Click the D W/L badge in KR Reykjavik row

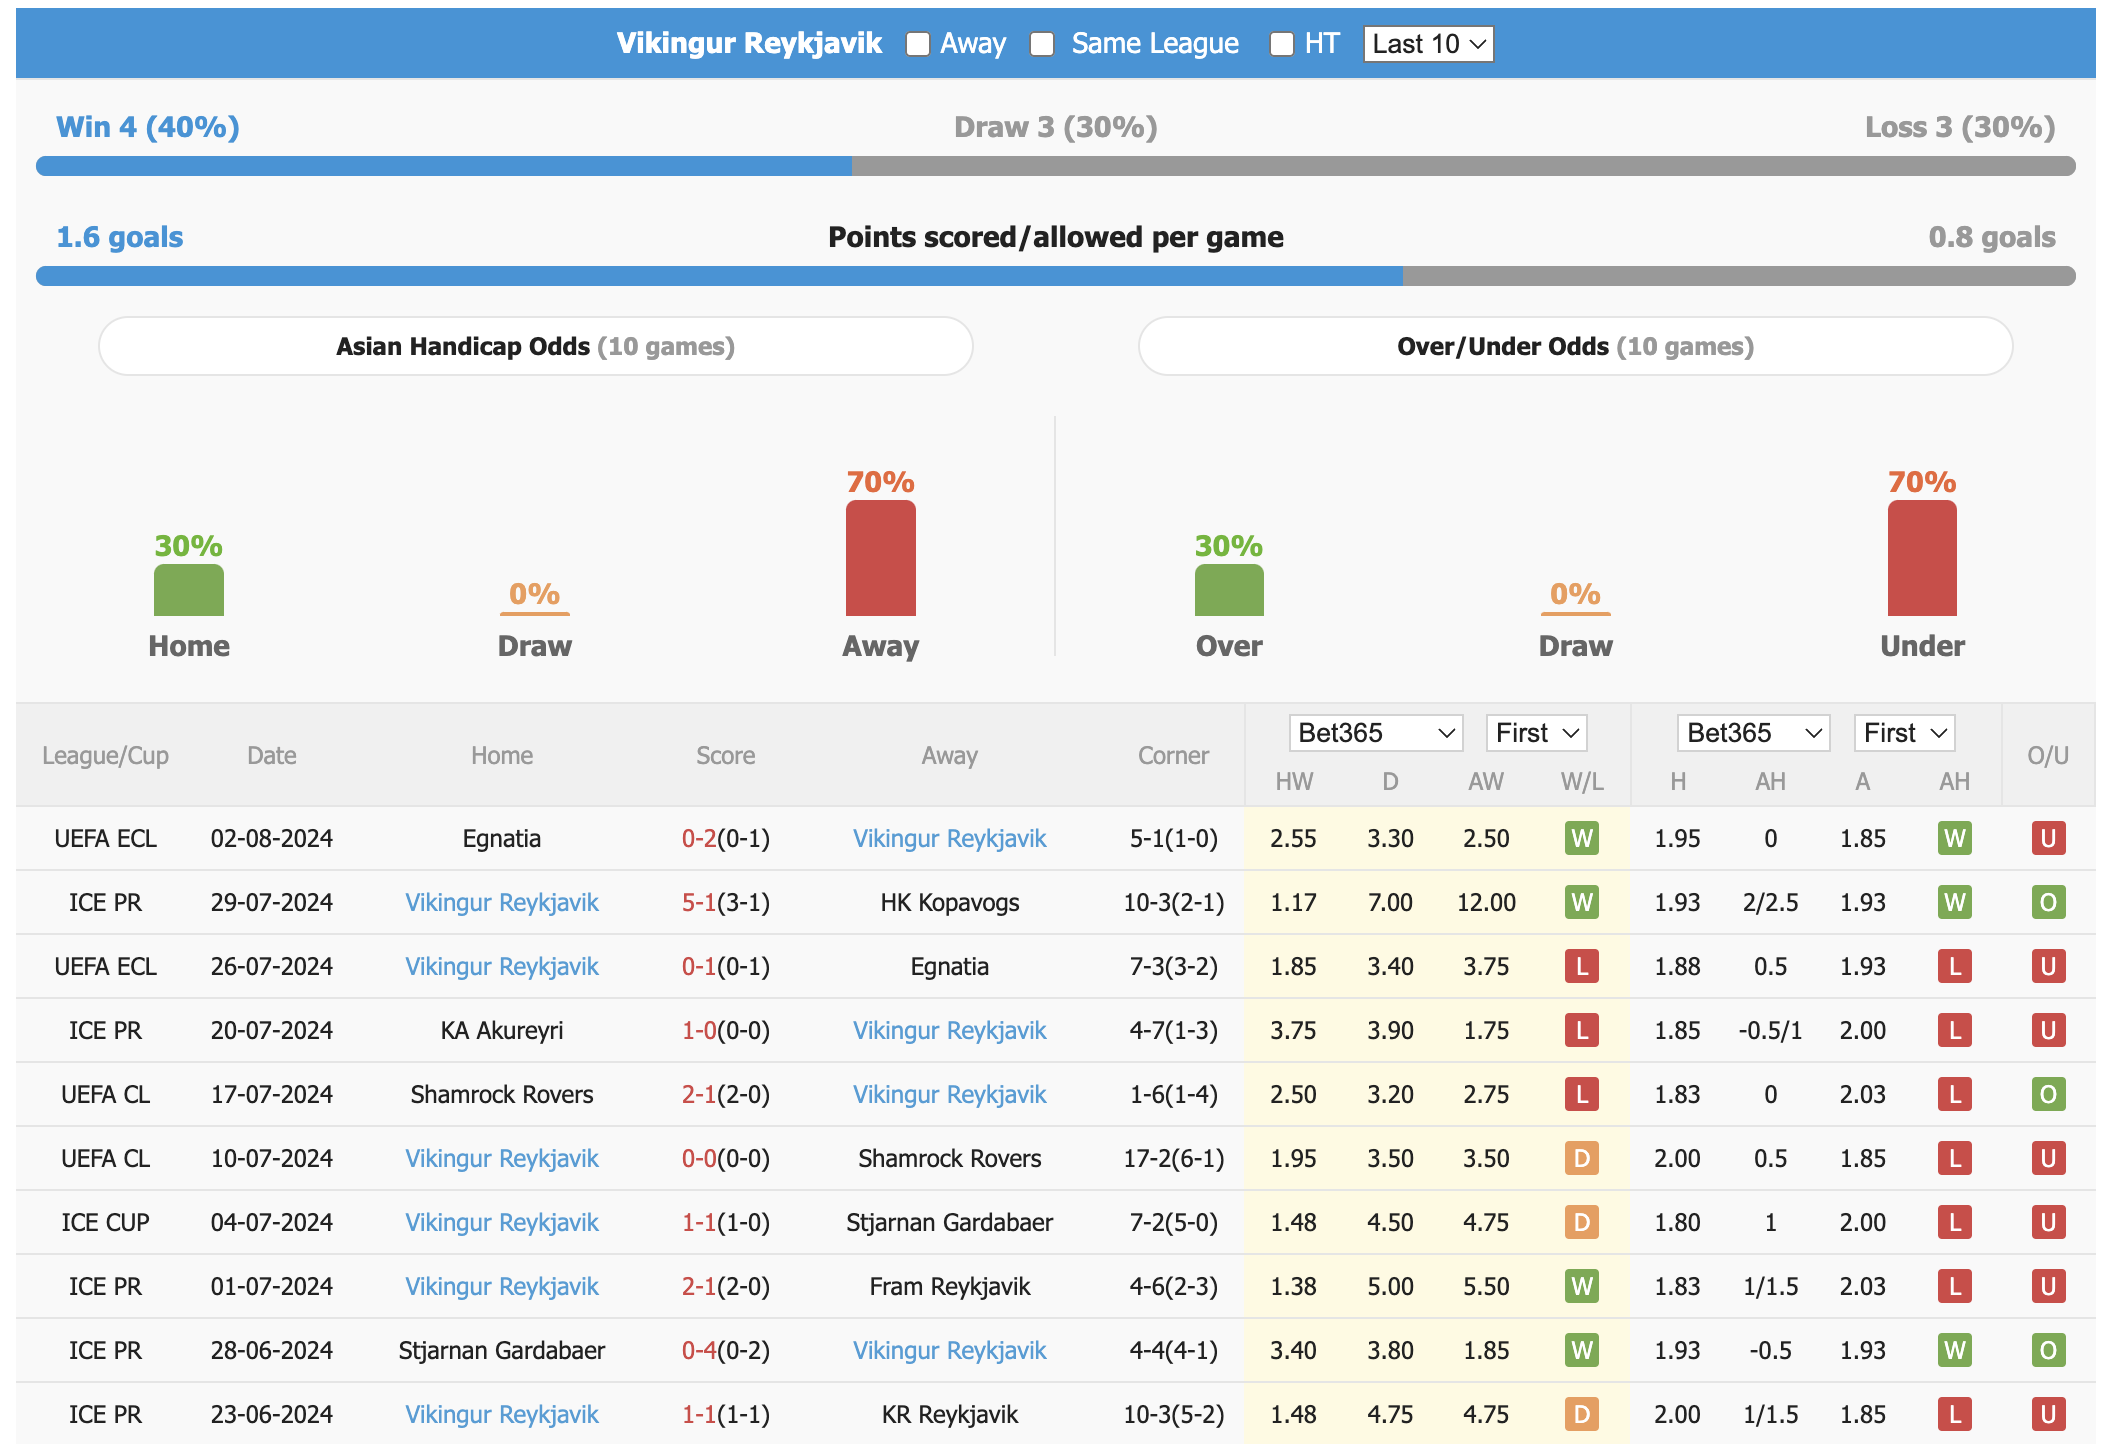pyautogui.click(x=1582, y=1414)
